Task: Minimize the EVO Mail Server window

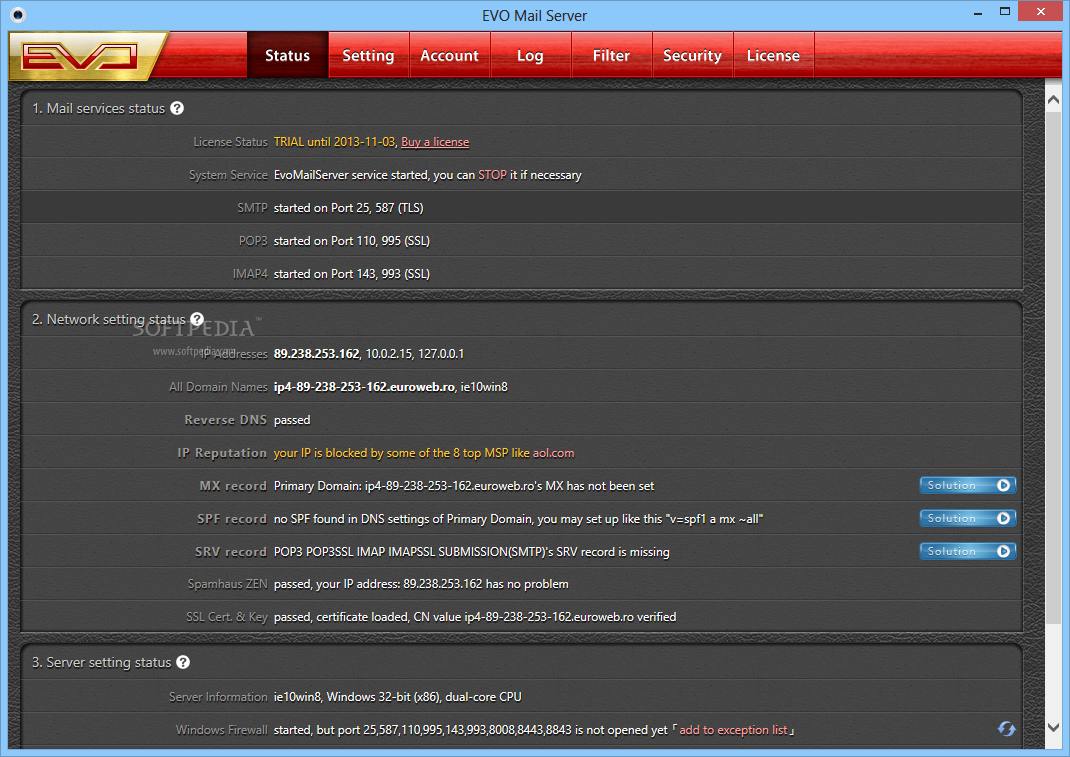Action: 978,12
